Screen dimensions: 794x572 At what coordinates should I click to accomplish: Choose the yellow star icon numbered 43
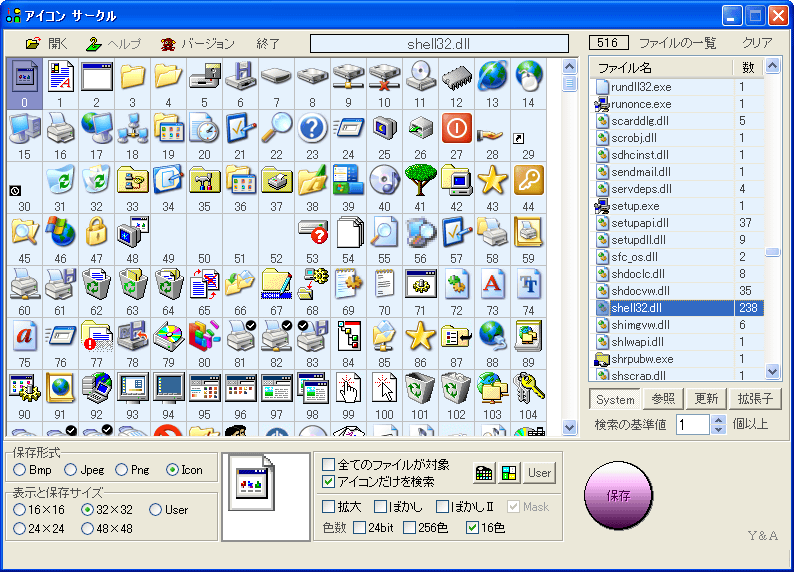click(492, 187)
